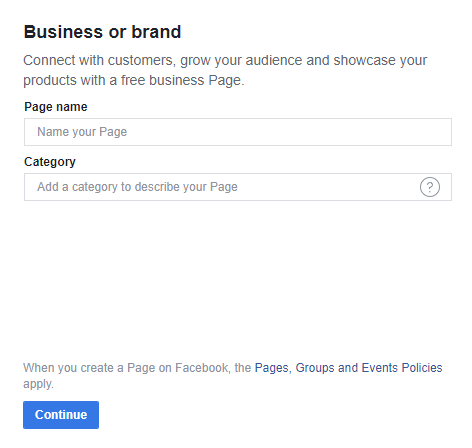Viewport: 472px width, 448px height.
Task: Click the "Name your Page" placeholder text
Action: [82, 132]
